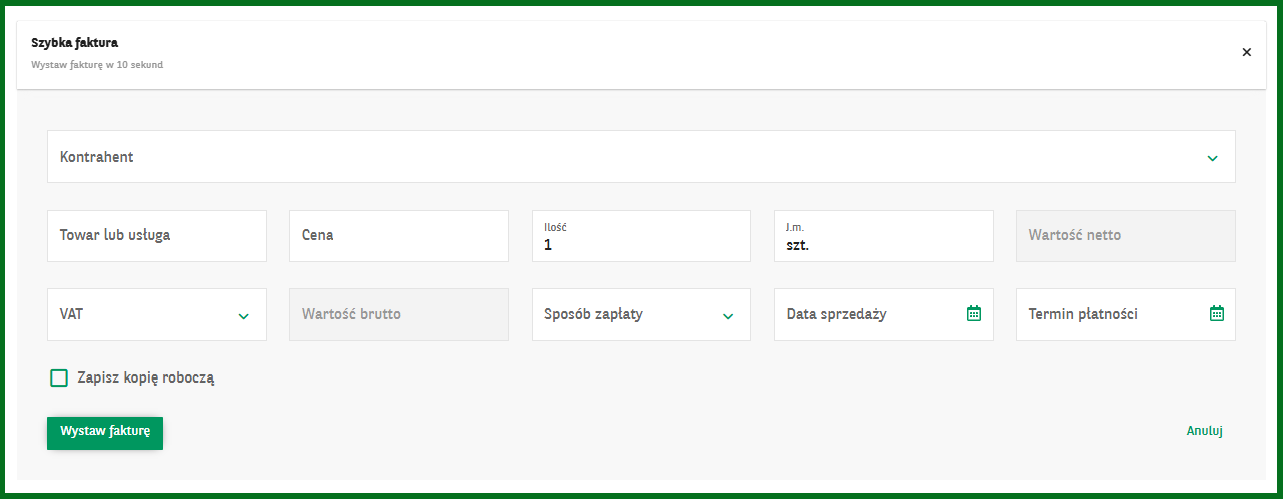Open the Sposób zapłaty dropdown
1283x500 pixels.
tap(641, 314)
